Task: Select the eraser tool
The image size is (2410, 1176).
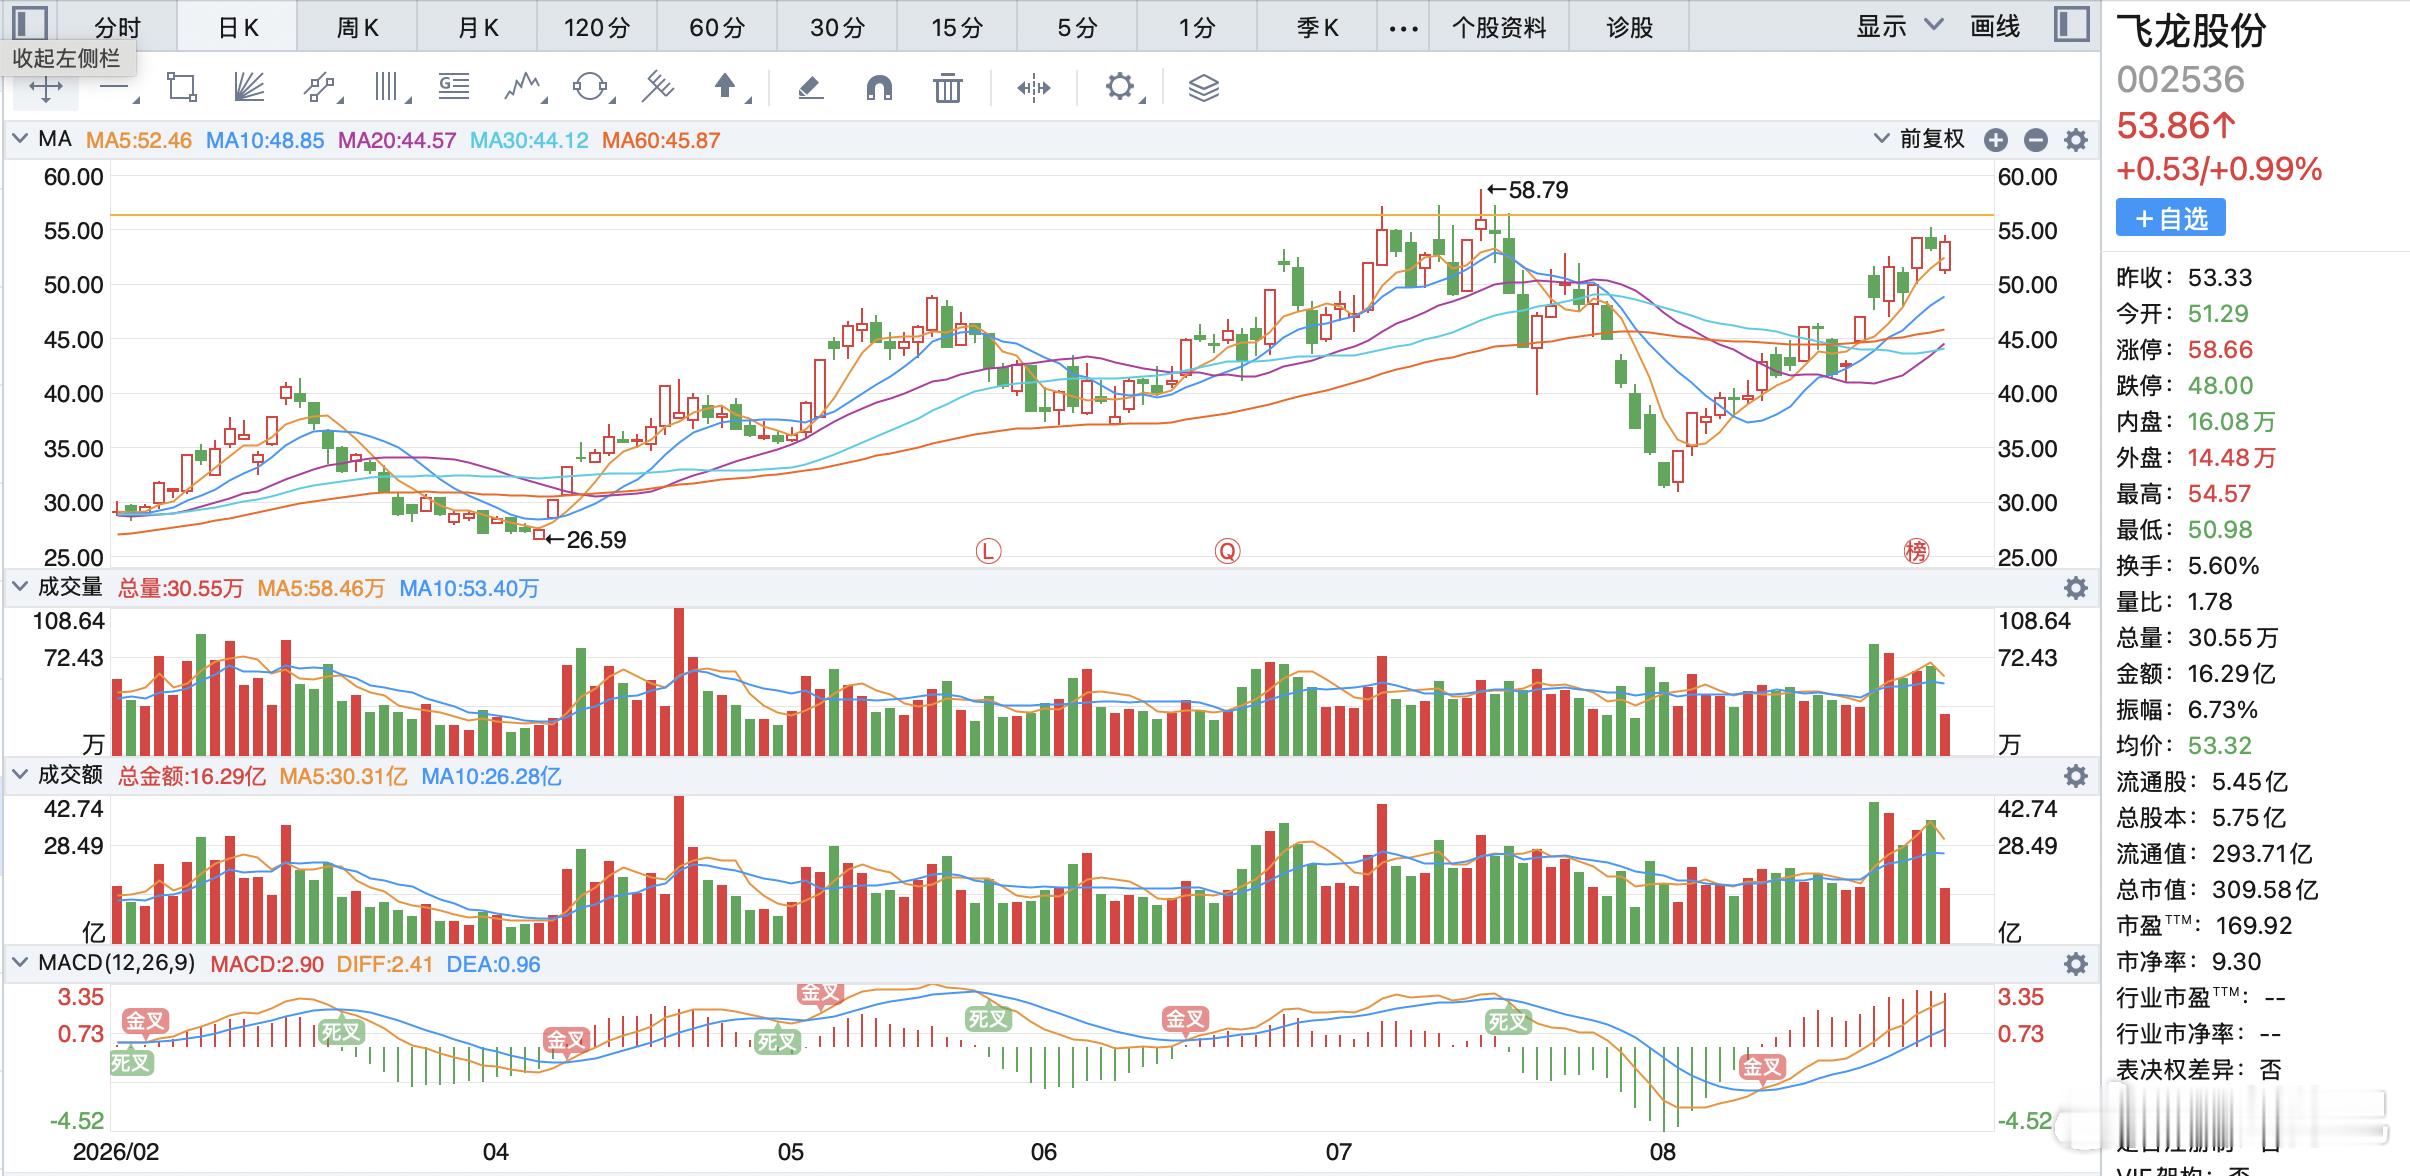Action: pyautogui.click(x=811, y=88)
